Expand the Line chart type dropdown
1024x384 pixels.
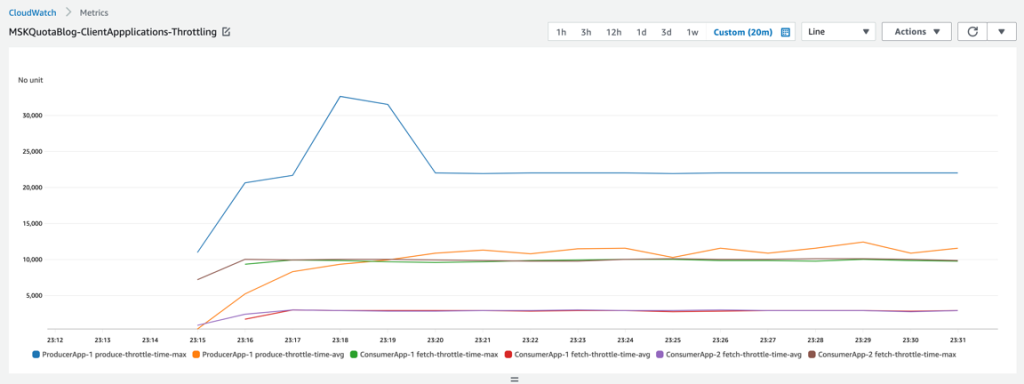click(x=838, y=31)
